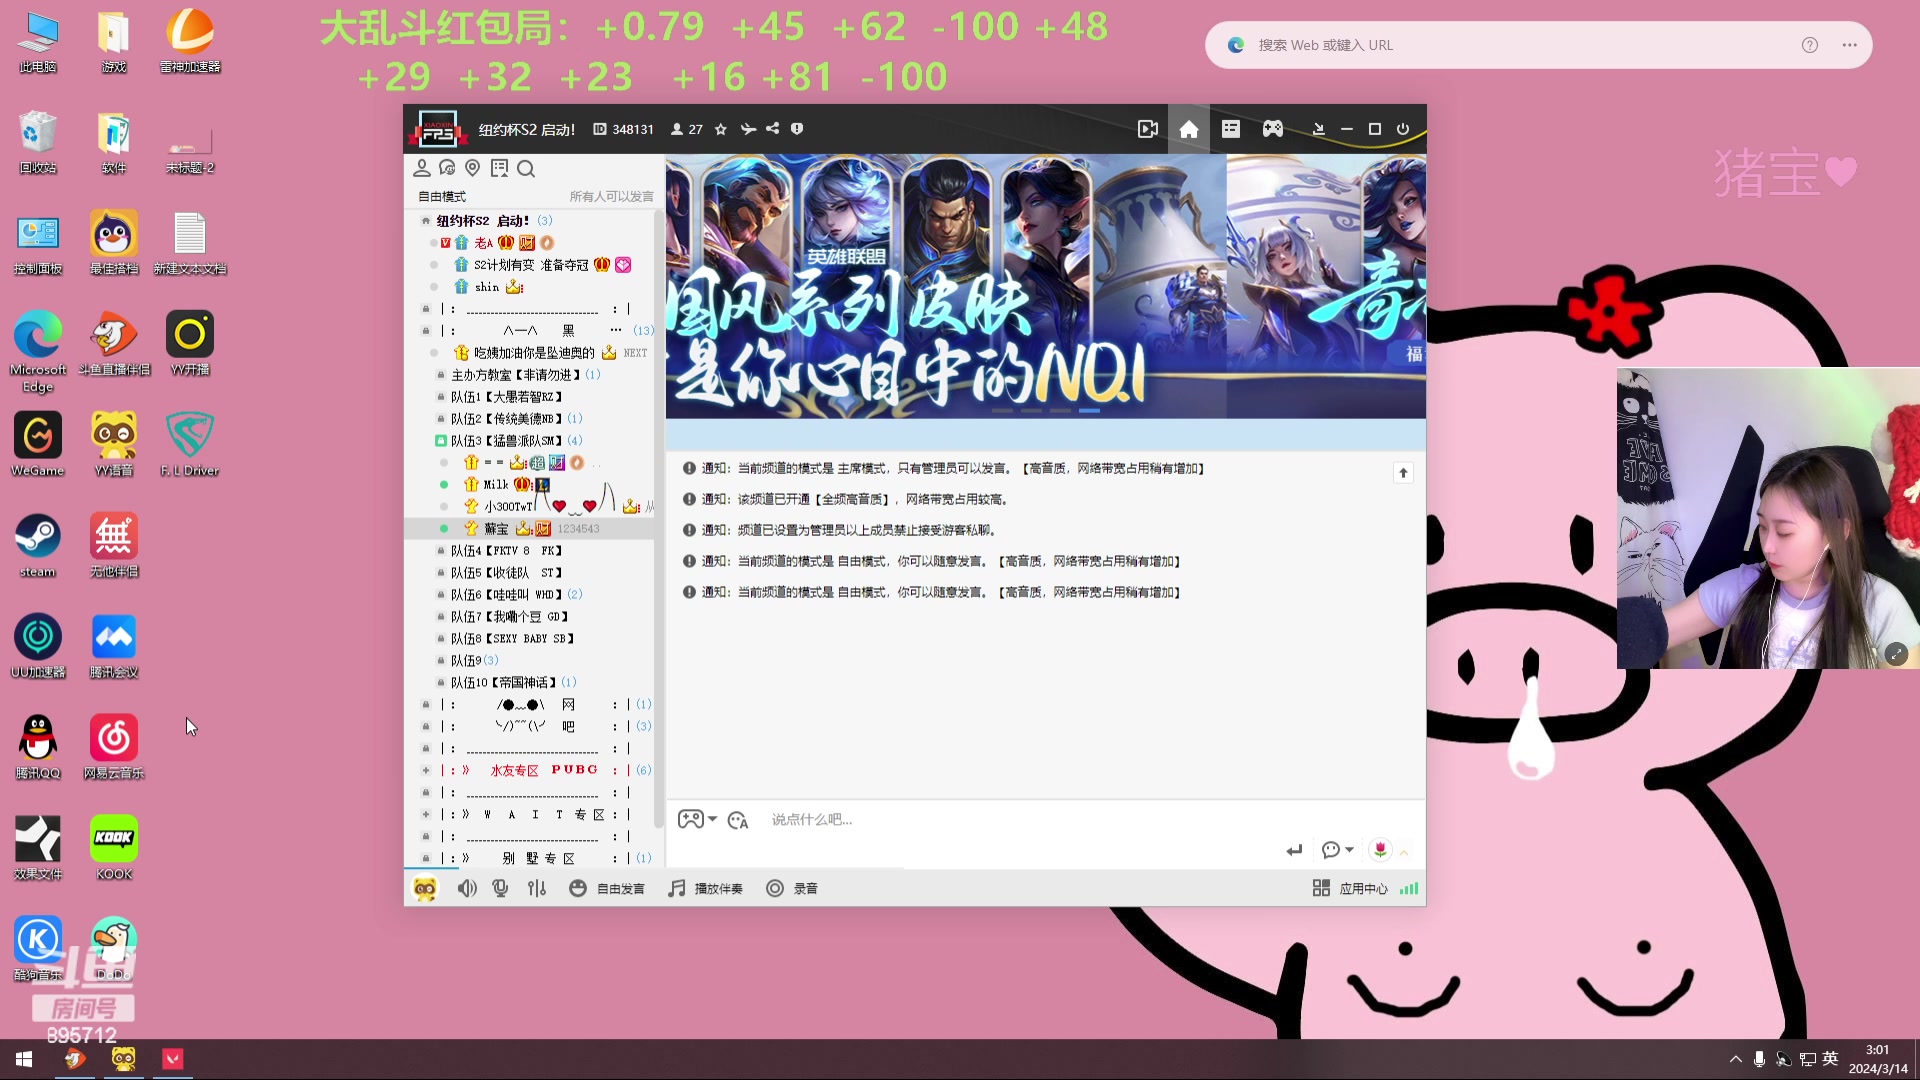
Task: Open the audio adjustment sliders icon
Action: 537,887
